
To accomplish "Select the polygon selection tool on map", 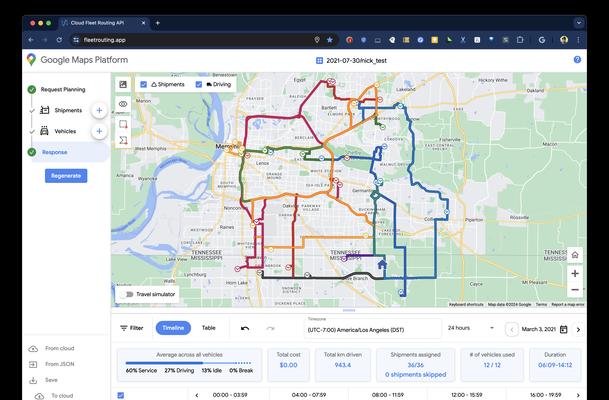I will (x=123, y=140).
